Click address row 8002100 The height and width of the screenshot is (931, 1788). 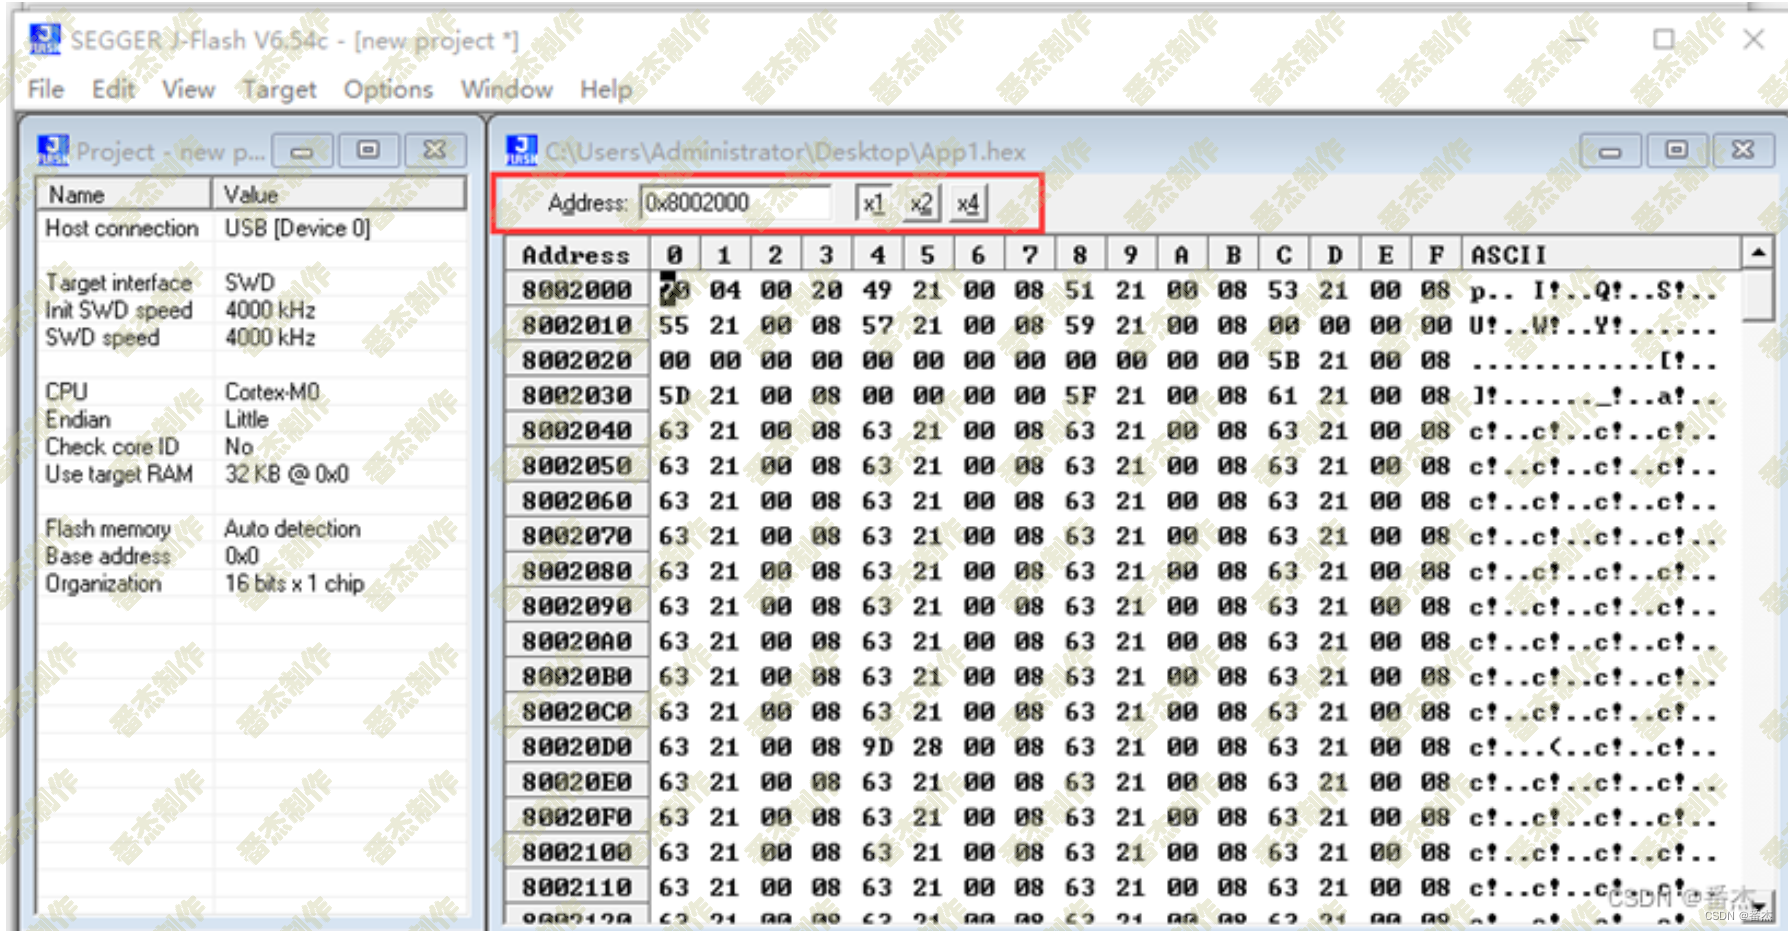(x=577, y=852)
